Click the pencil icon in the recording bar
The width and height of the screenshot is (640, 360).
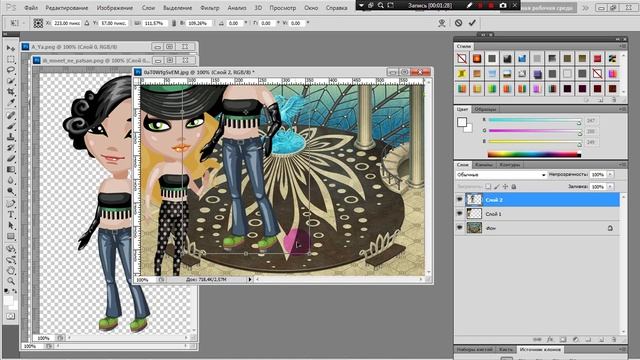click(469, 5)
